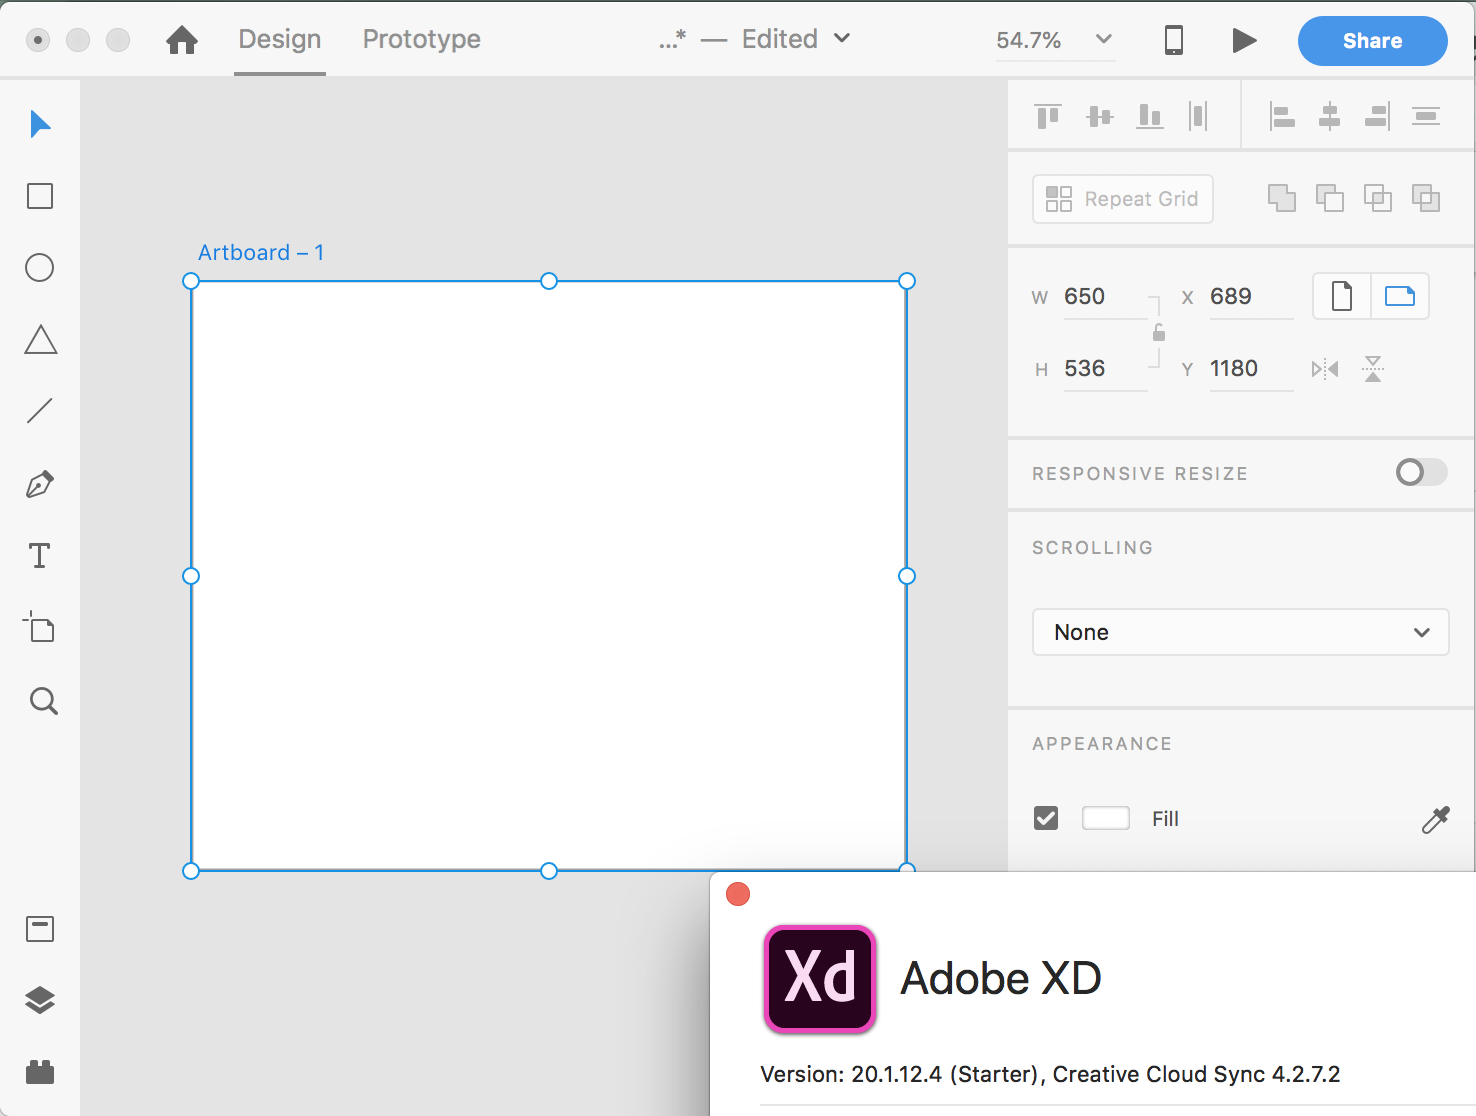Start desktop preview with play button
This screenshot has height=1116, width=1476.
coord(1244,40)
